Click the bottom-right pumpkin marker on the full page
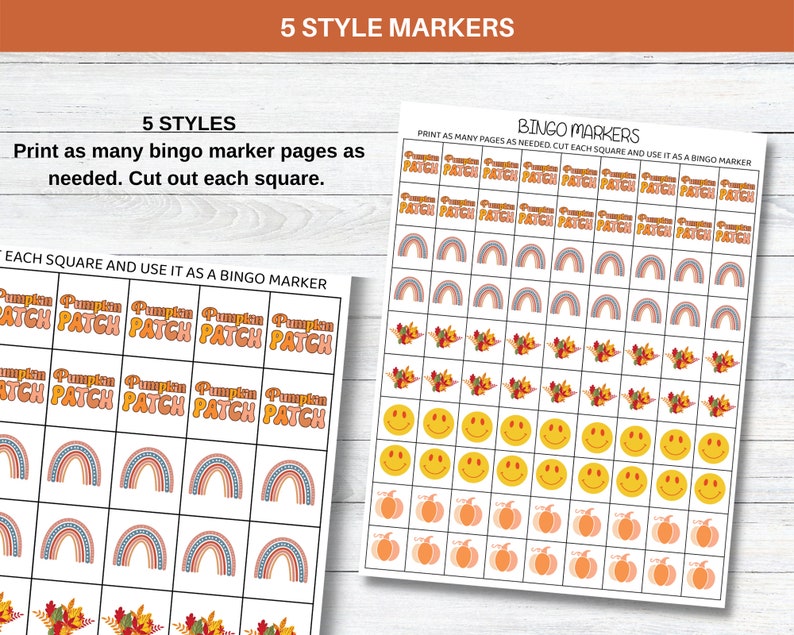794x635 pixels. coord(700,576)
